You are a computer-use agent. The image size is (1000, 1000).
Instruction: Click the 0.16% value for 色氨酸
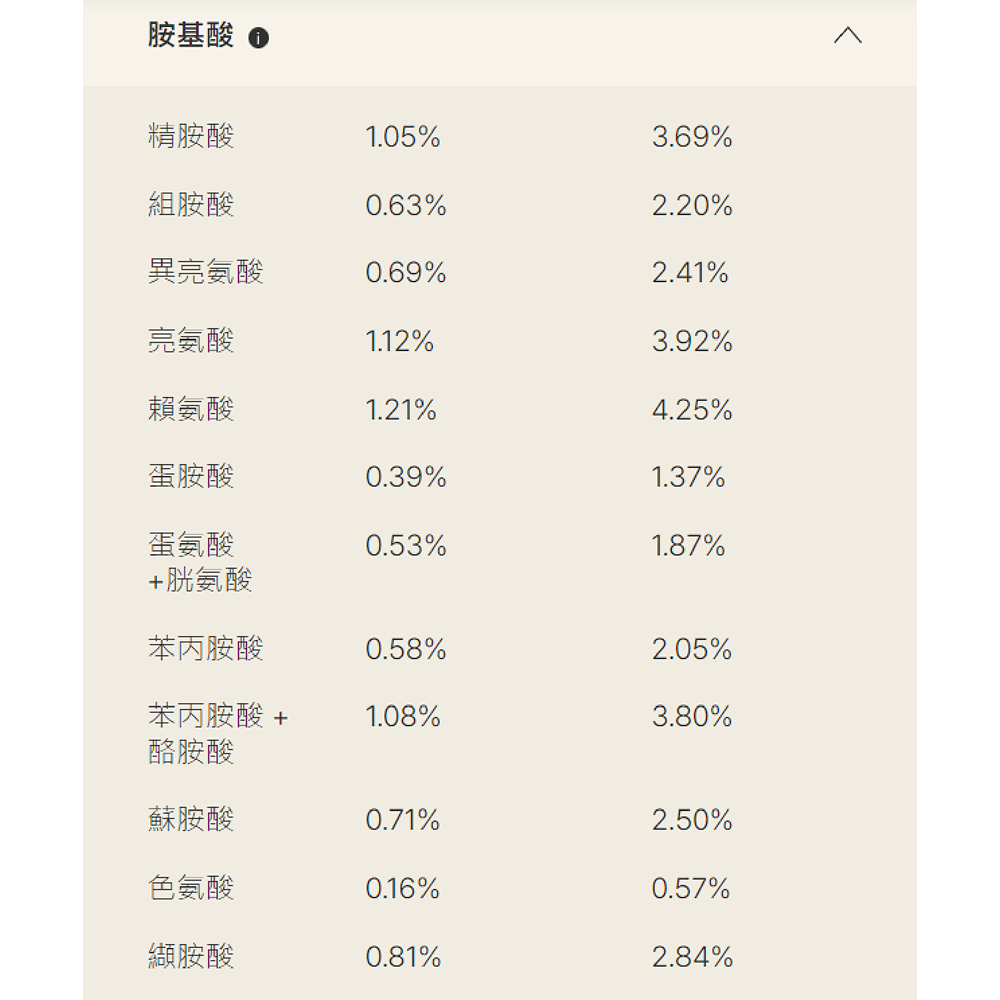(402, 888)
